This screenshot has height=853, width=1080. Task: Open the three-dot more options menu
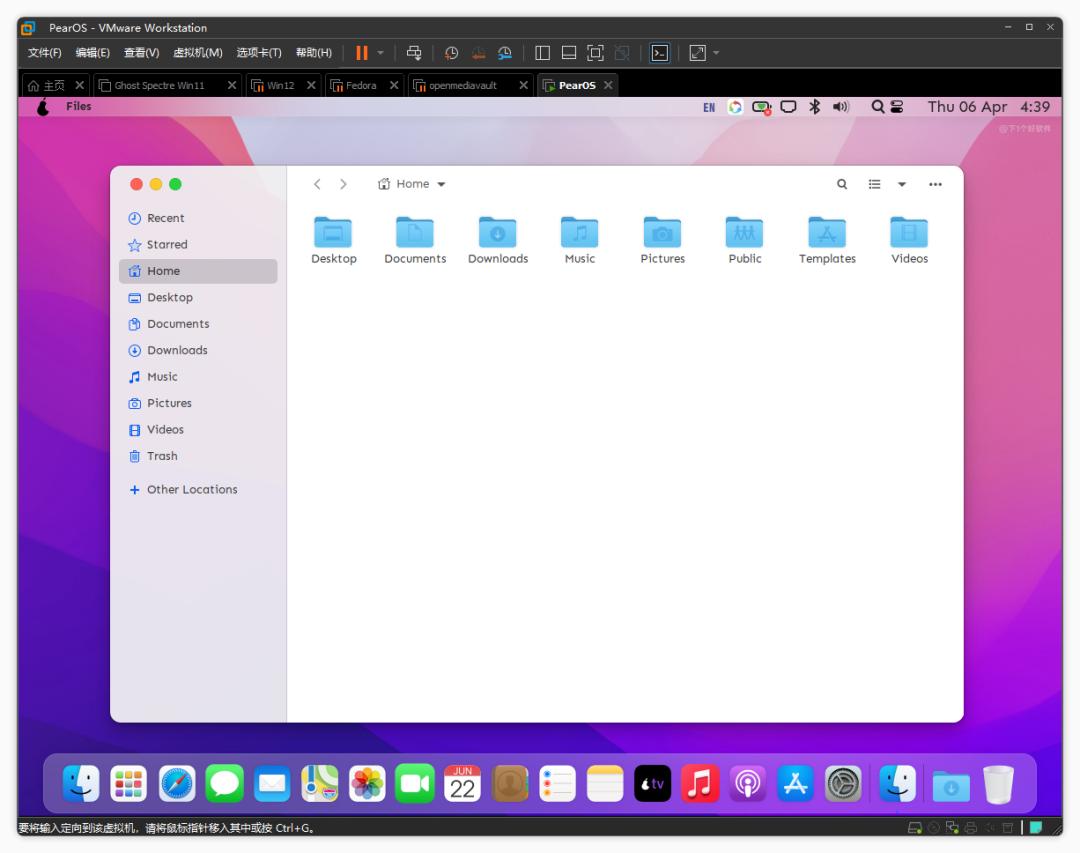[935, 184]
